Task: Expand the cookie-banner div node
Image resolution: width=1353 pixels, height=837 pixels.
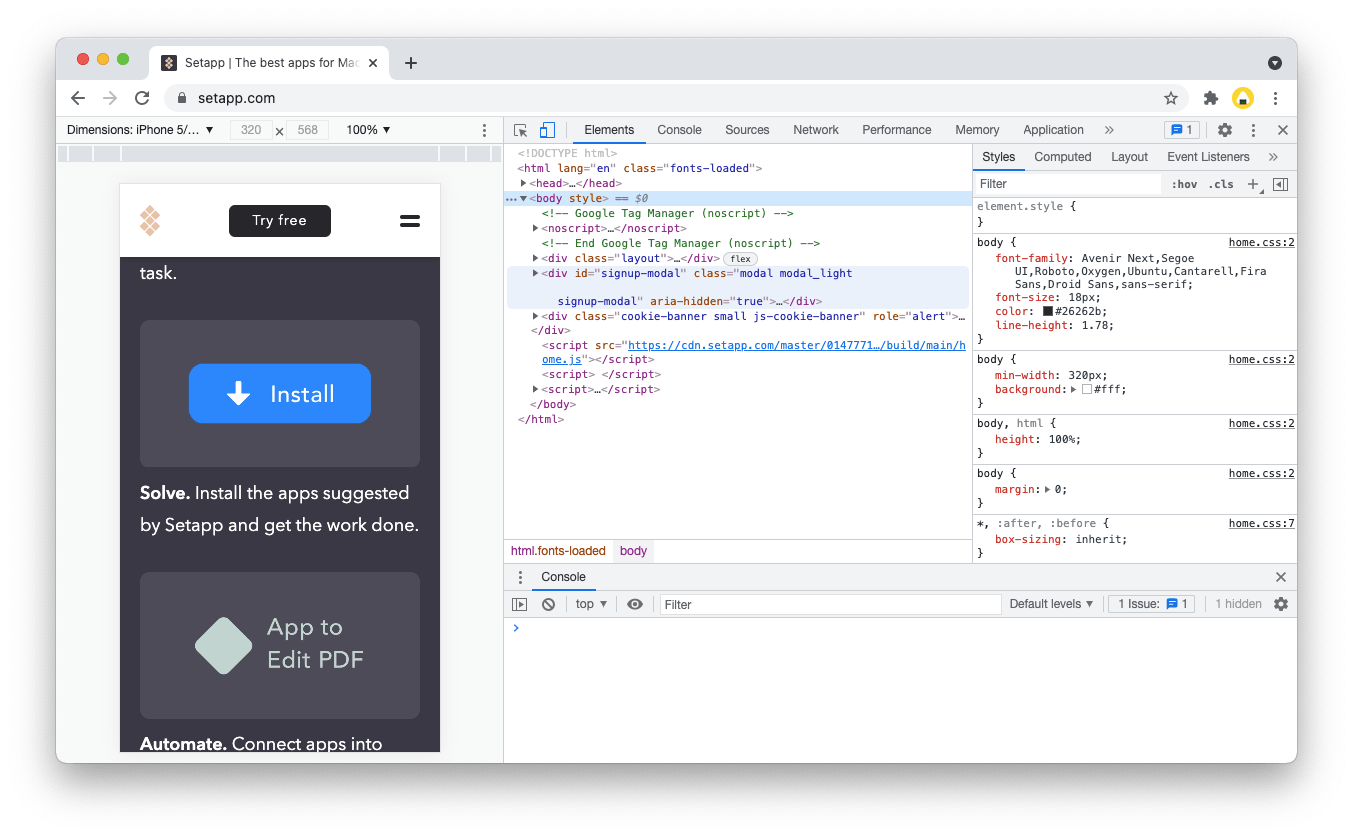Action: (536, 316)
